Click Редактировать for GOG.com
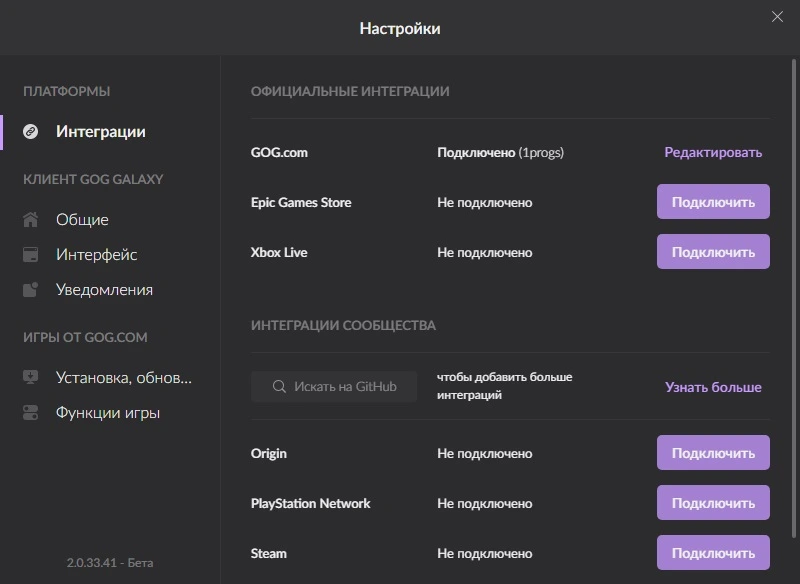800x584 pixels. (x=713, y=152)
